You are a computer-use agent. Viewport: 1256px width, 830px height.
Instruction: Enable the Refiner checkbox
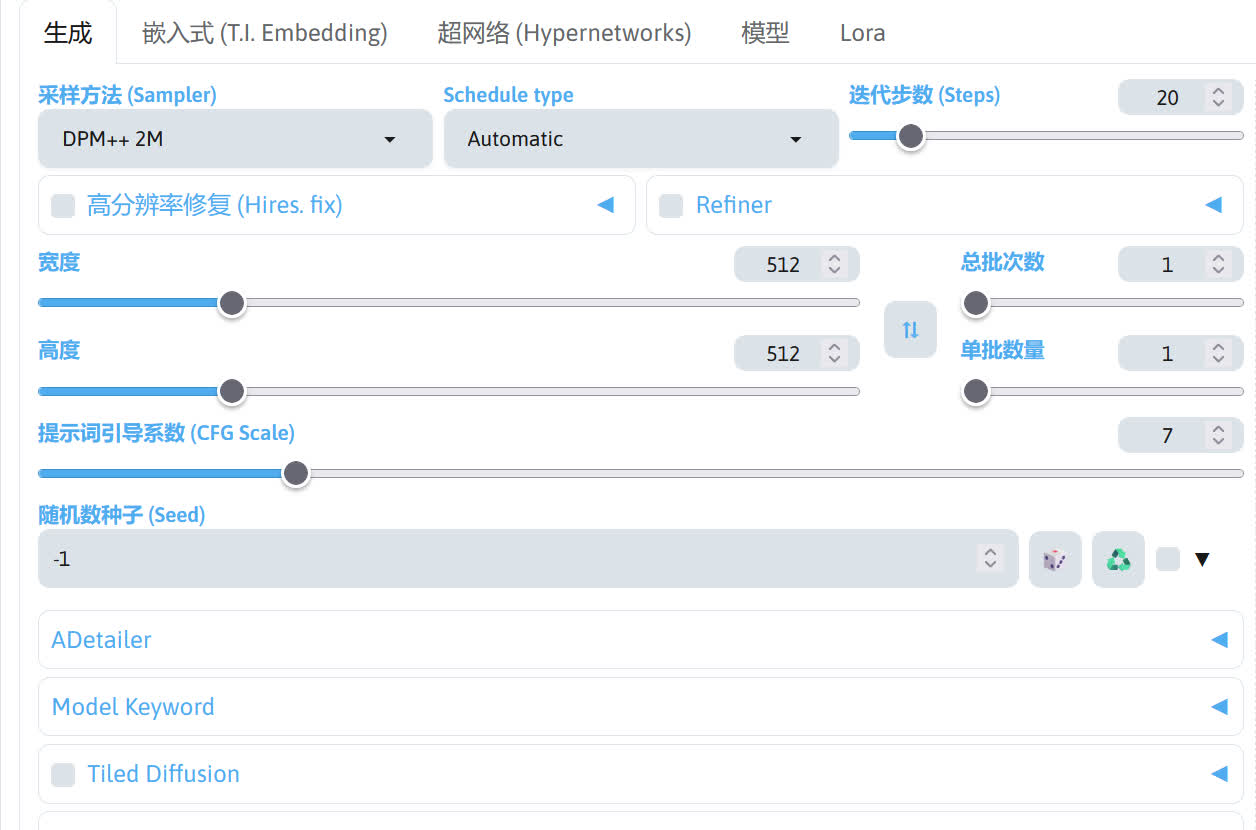[671, 206]
